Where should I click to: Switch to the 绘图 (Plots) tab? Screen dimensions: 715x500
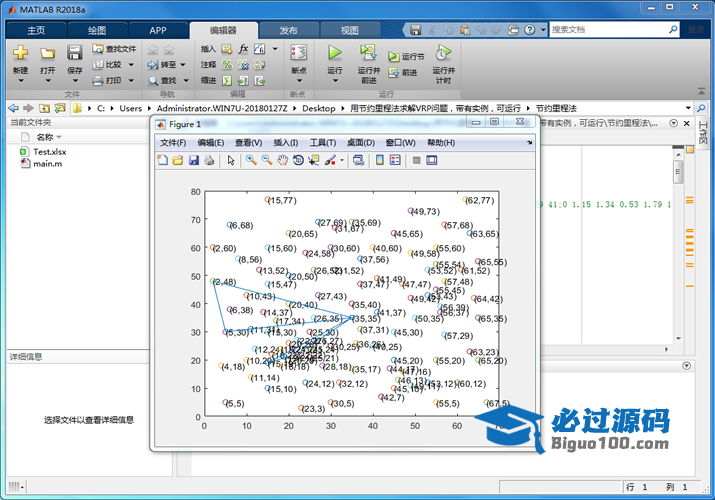click(97, 31)
